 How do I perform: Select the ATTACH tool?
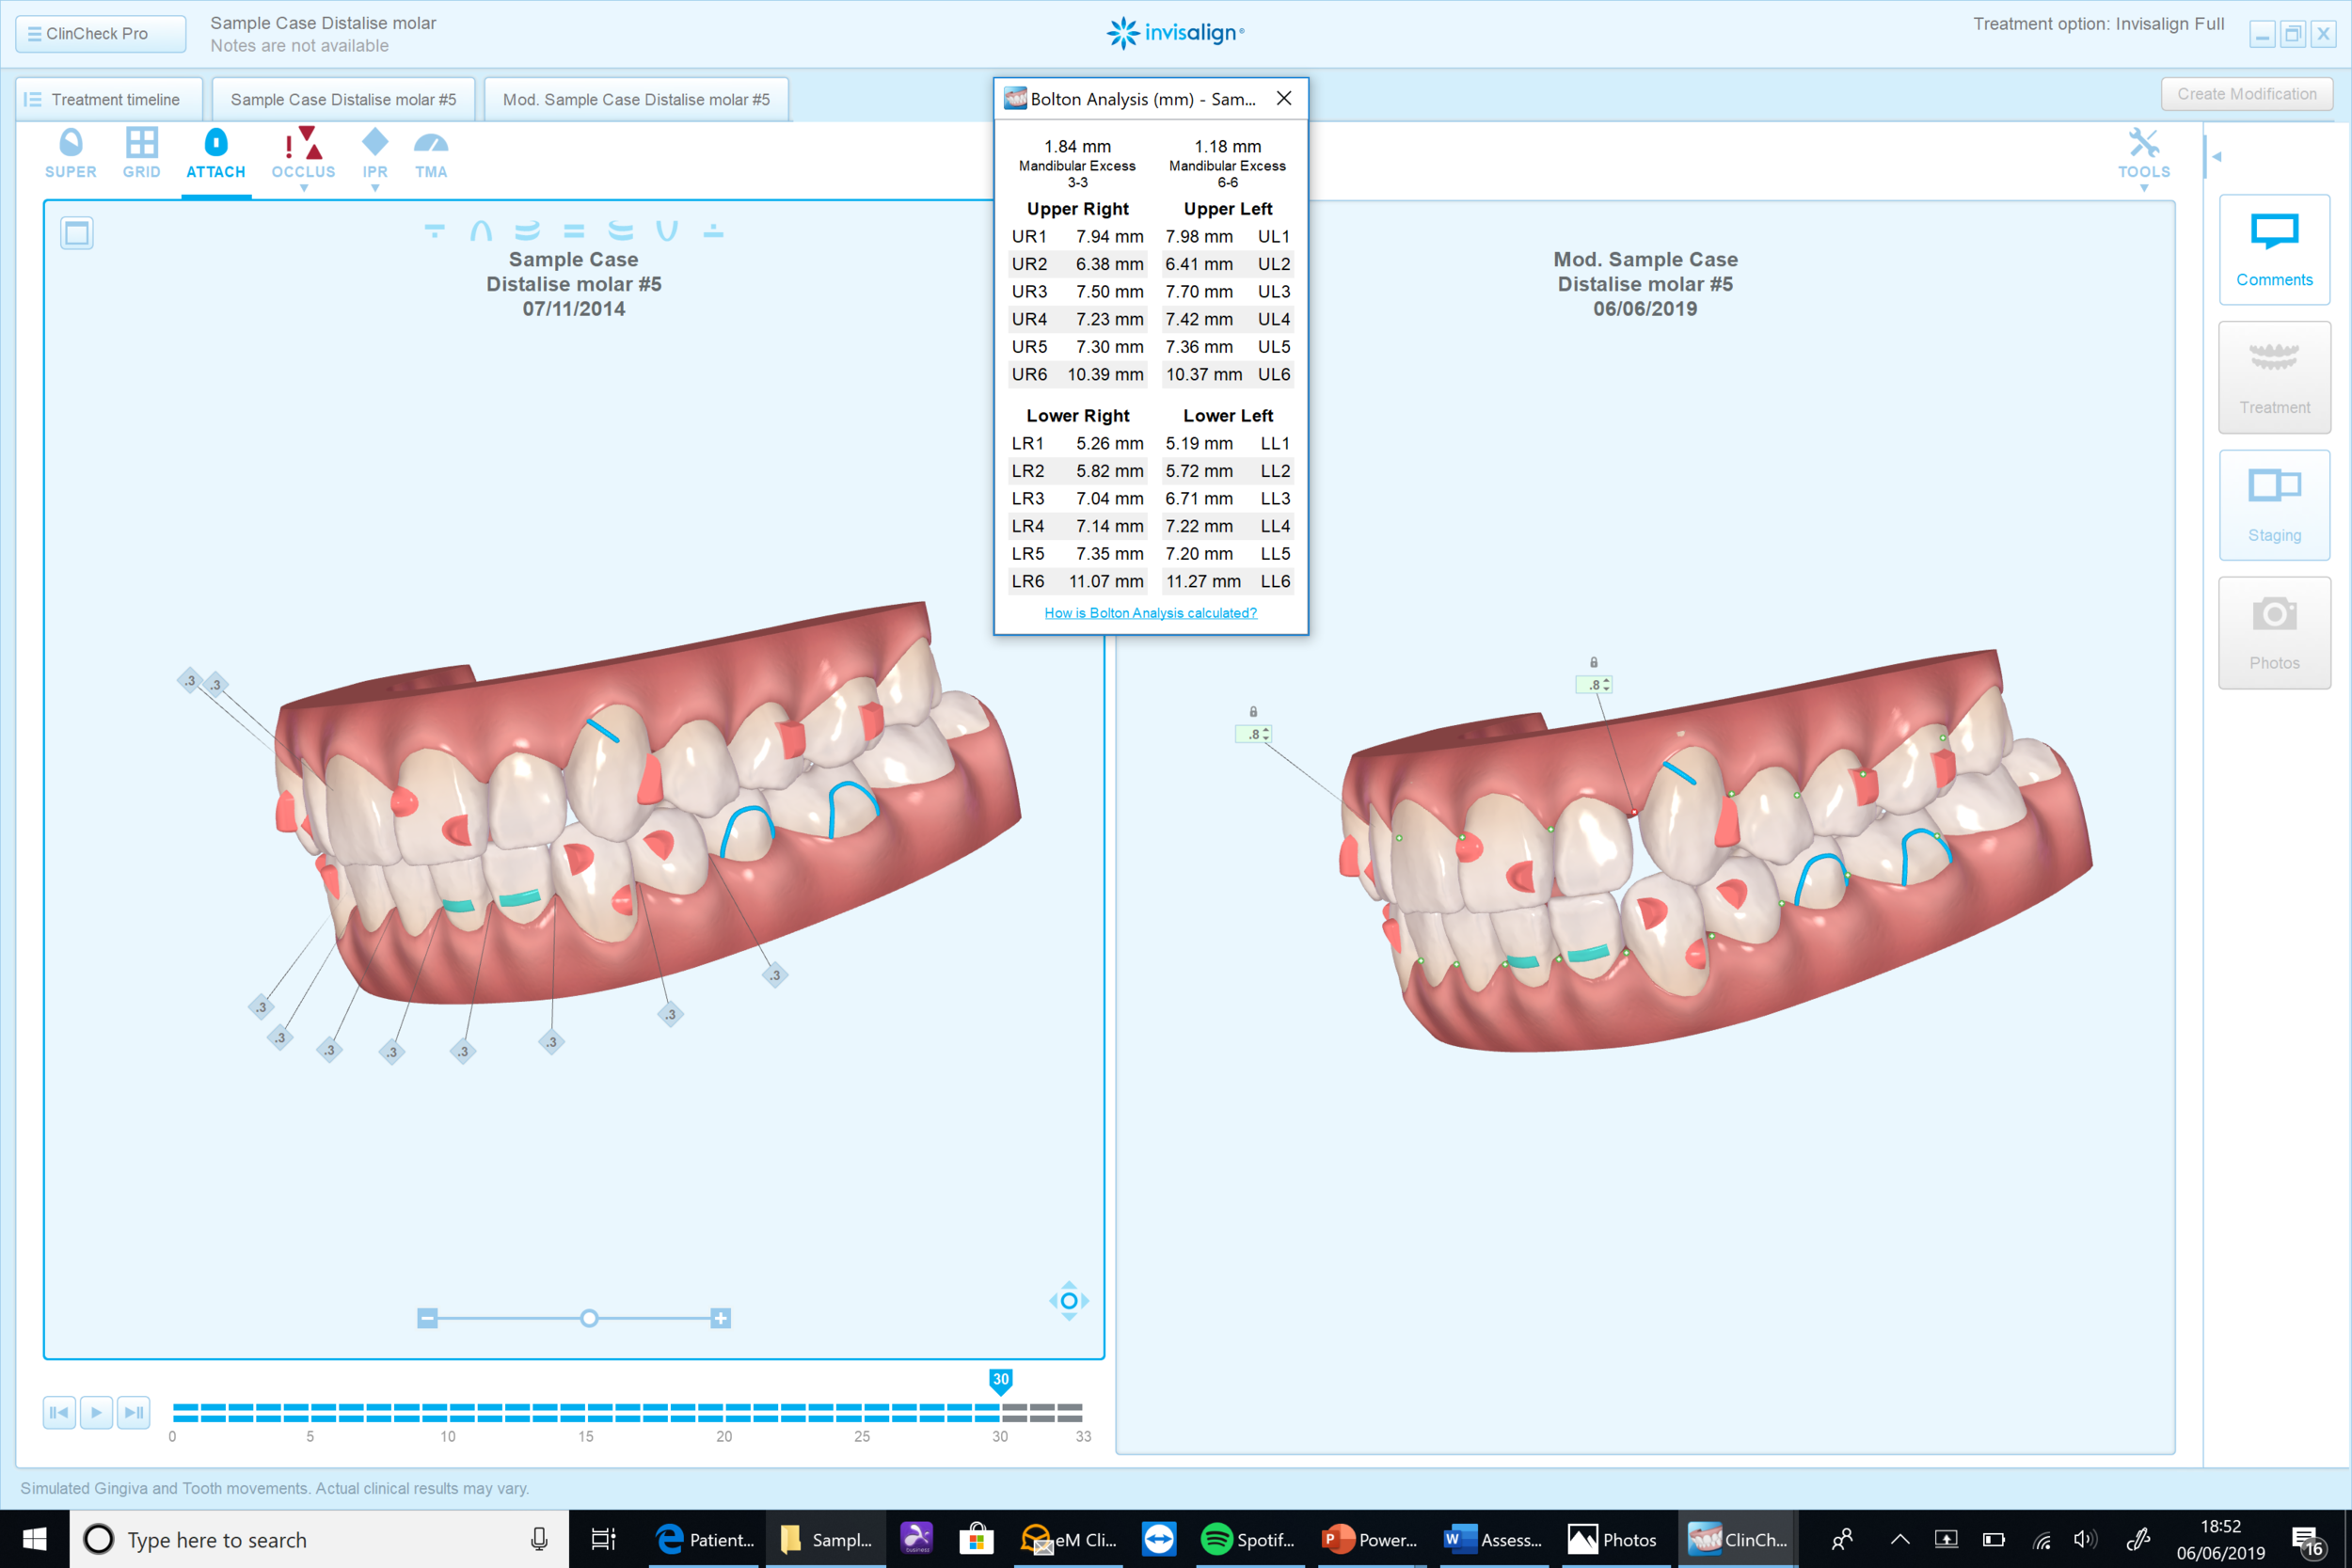215,152
